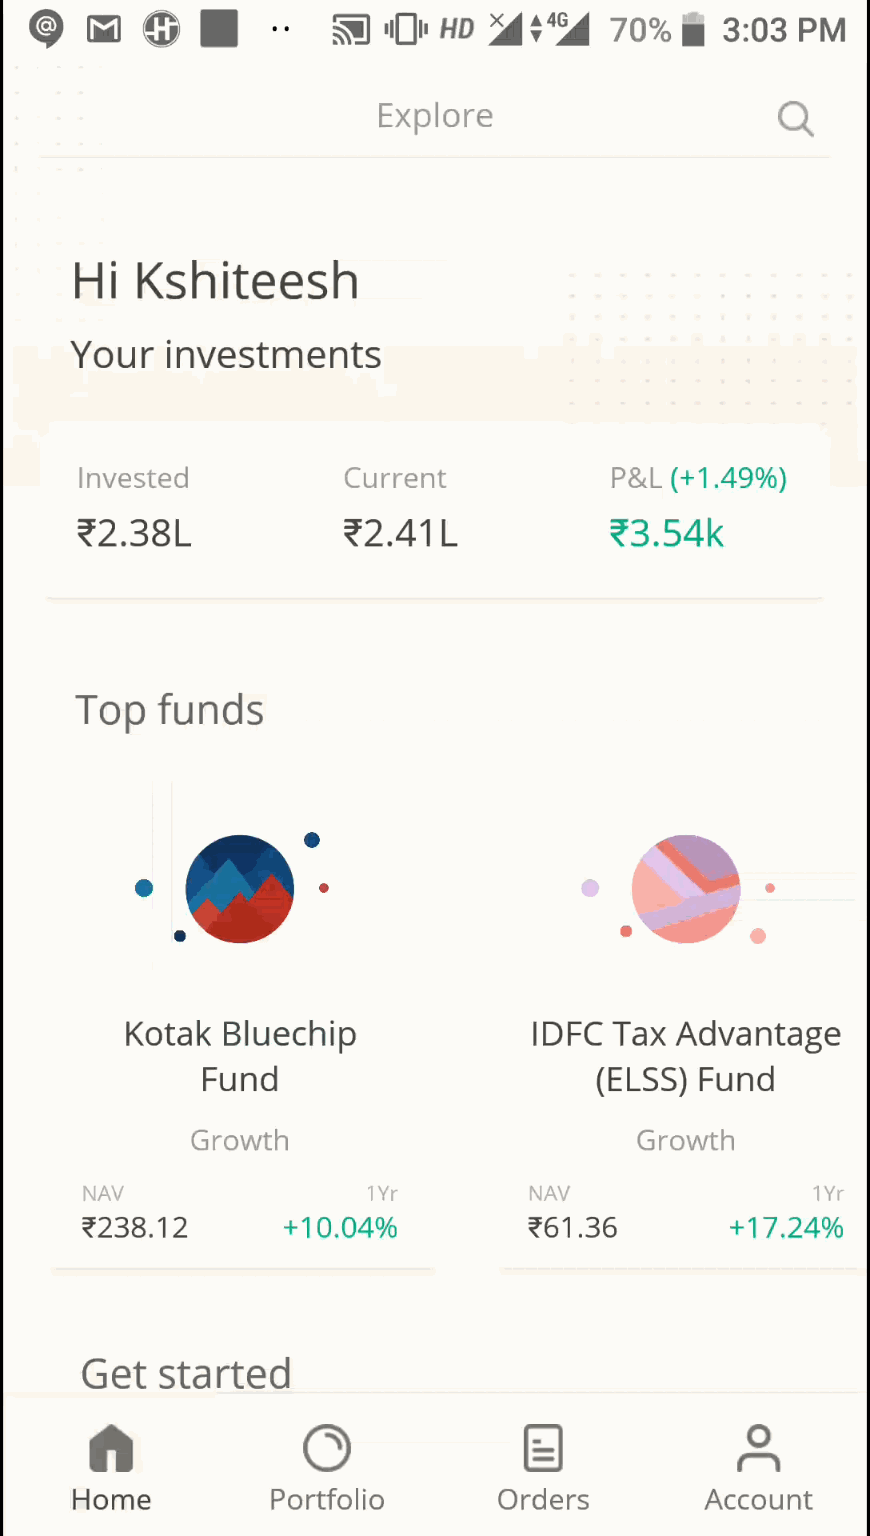The image size is (870, 1536).
Task: Tap the search magnifier icon
Action: pos(795,119)
